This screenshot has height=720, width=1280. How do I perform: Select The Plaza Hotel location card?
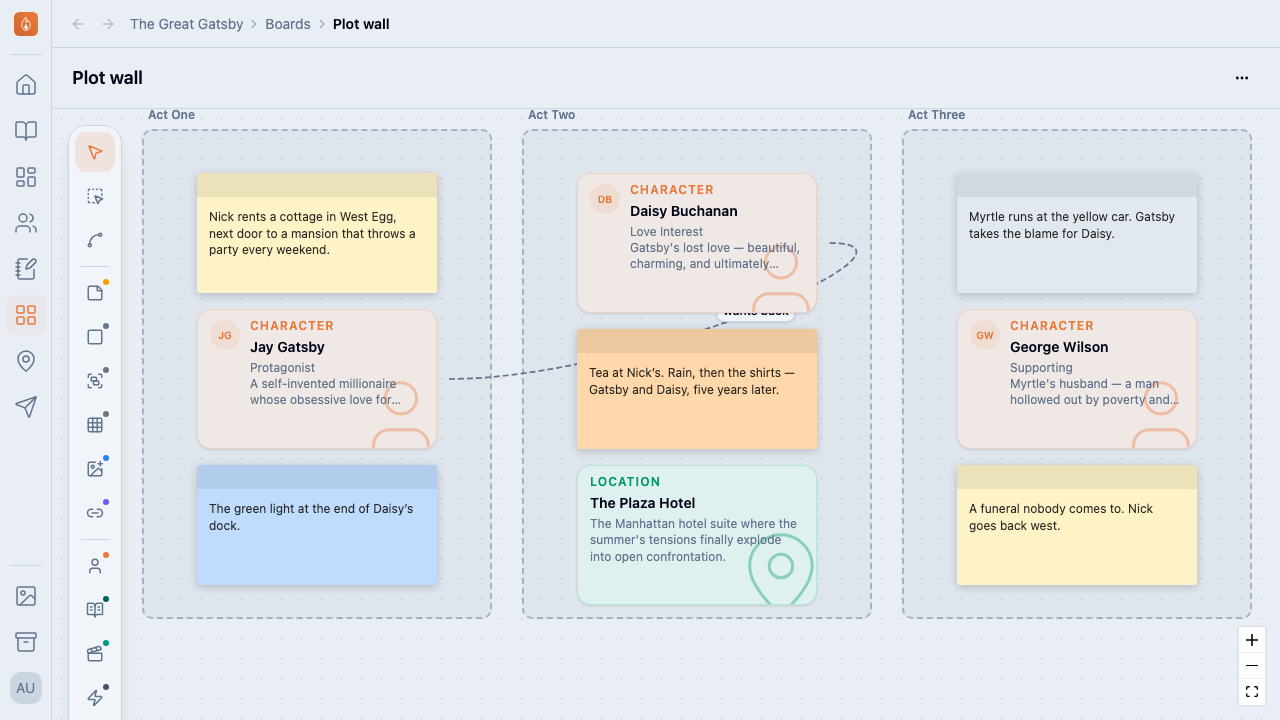click(x=697, y=535)
